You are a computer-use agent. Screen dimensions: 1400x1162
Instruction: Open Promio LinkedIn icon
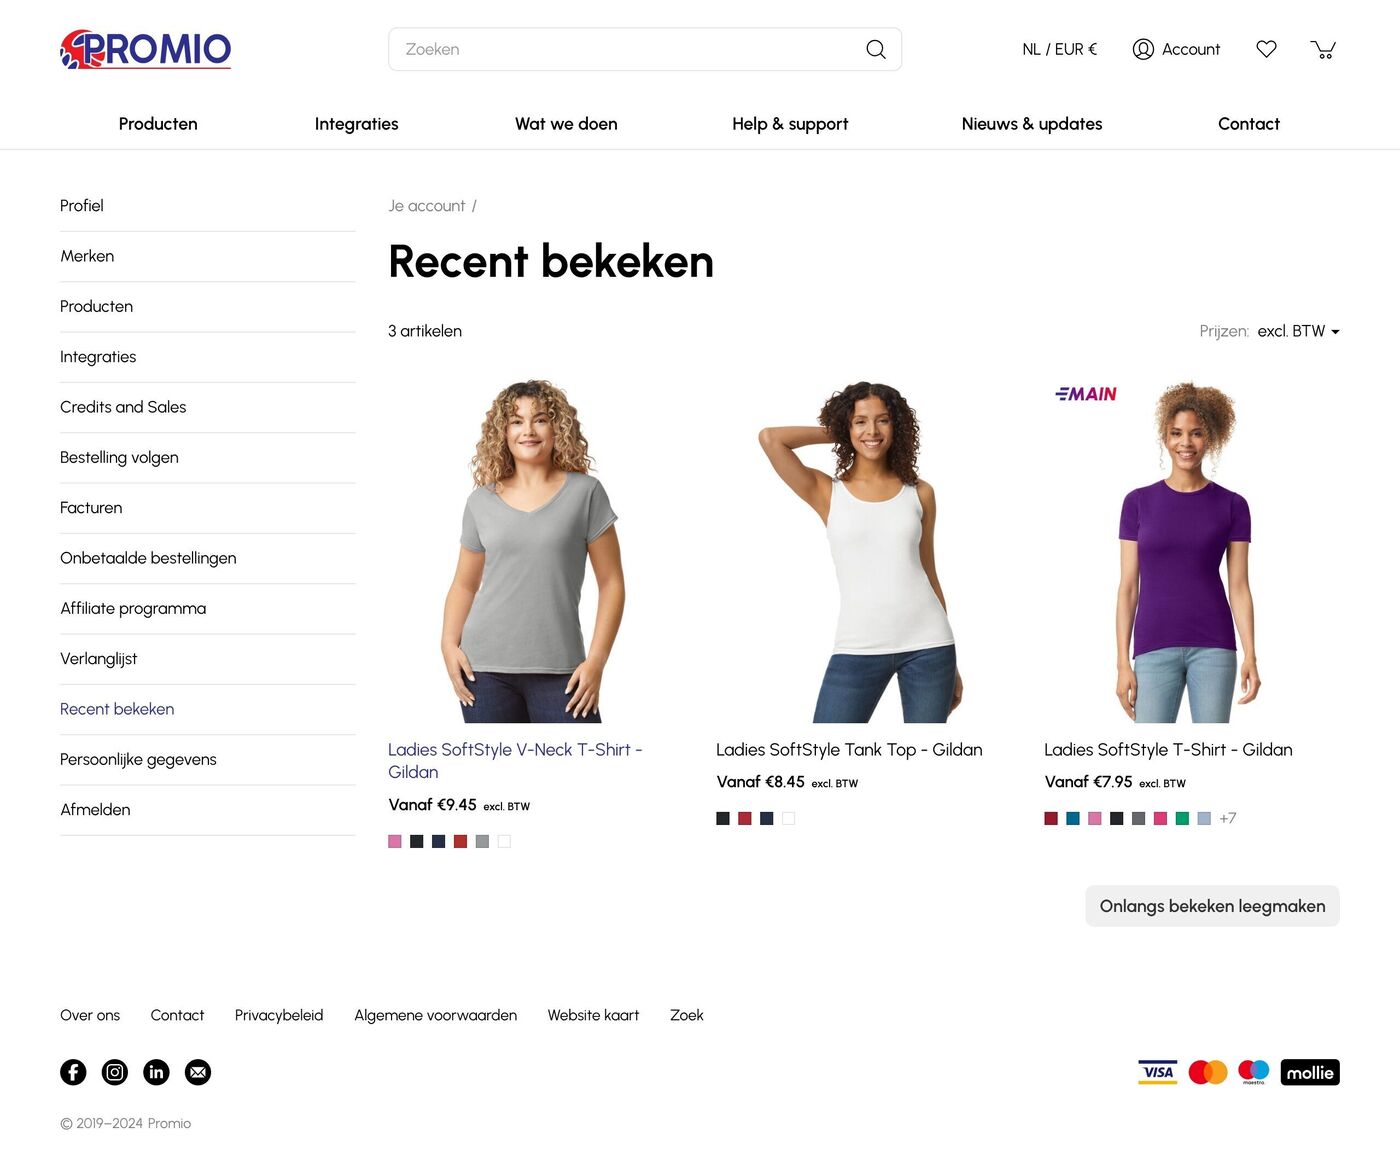pos(157,1072)
